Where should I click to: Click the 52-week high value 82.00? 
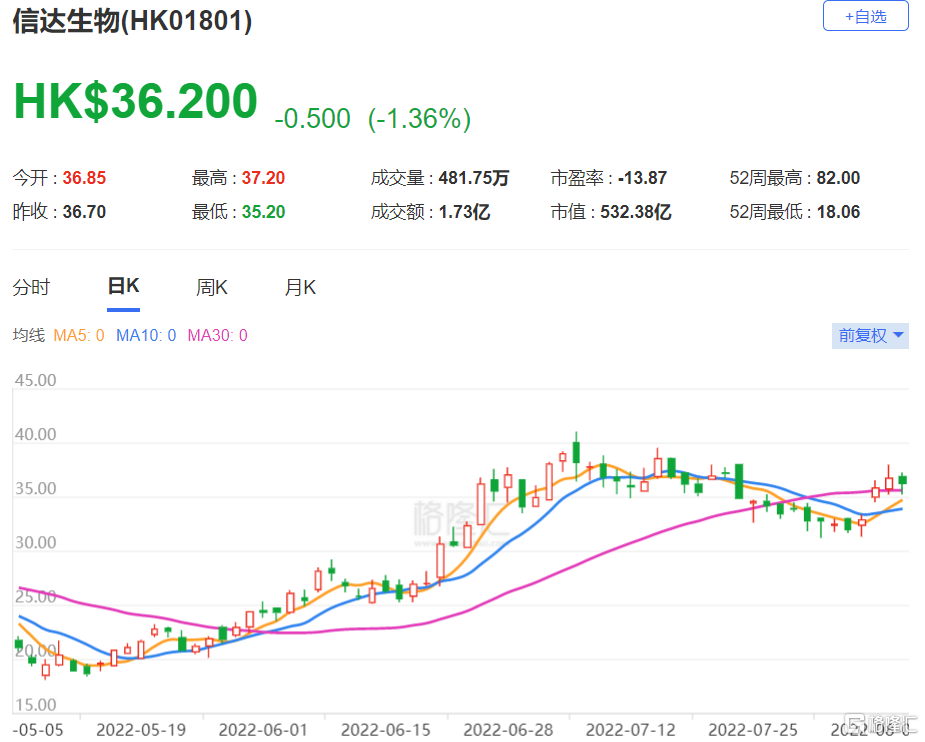(838, 178)
